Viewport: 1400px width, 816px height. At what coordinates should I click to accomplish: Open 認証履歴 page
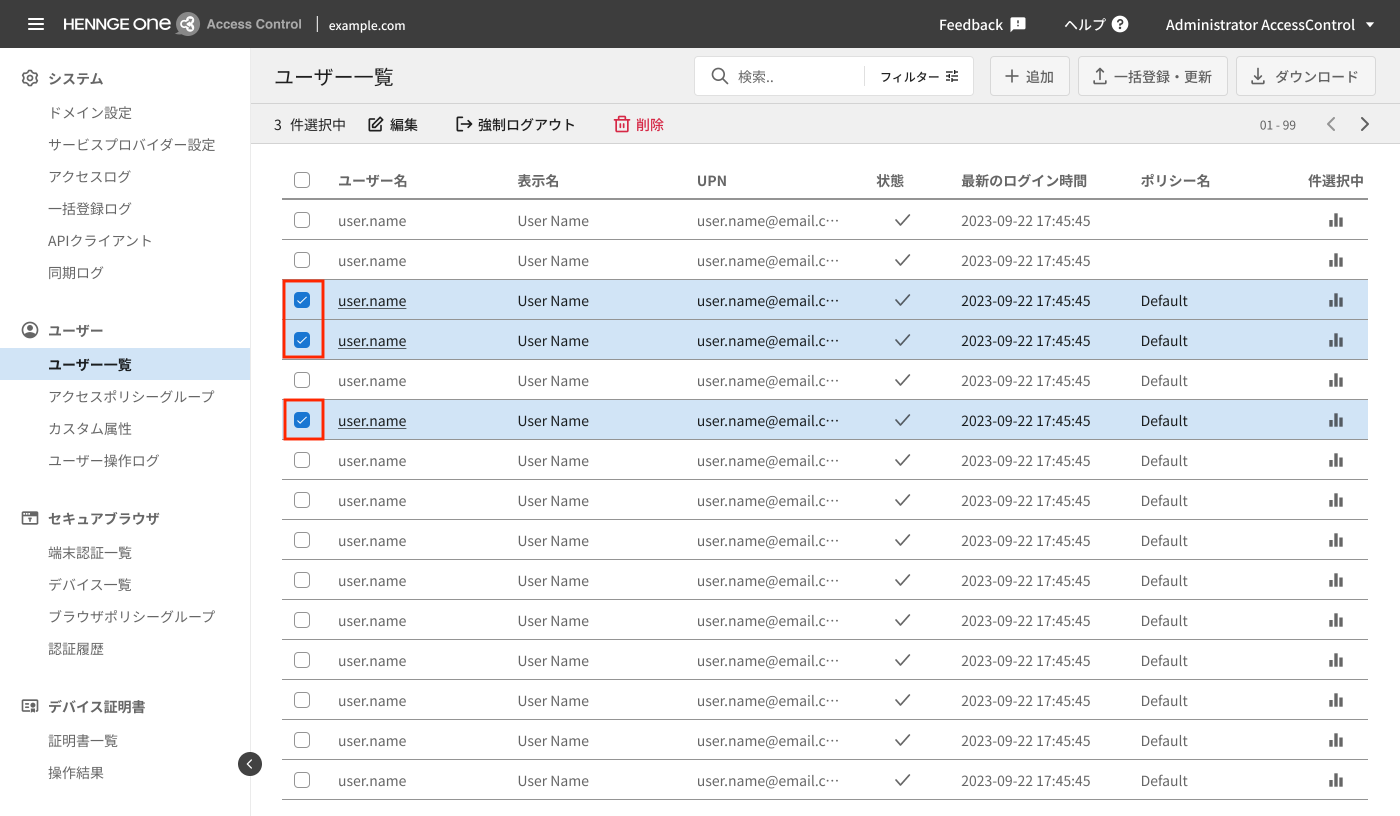pyautogui.click(x=76, y=649)
